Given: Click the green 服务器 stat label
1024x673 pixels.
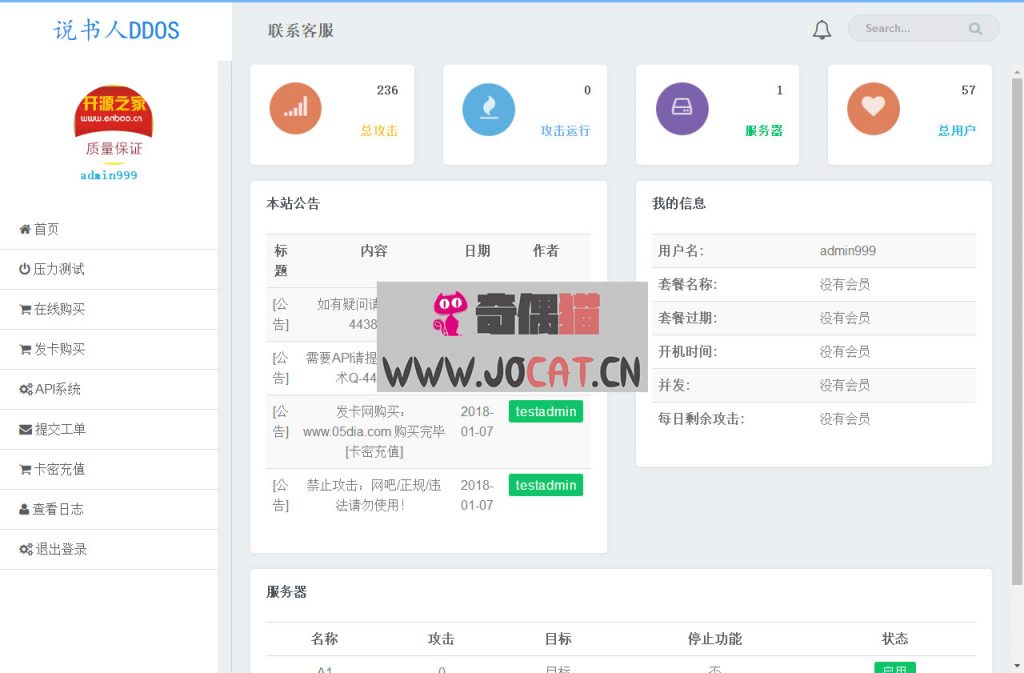Looking at the screenshot, I should coord(763,131).
